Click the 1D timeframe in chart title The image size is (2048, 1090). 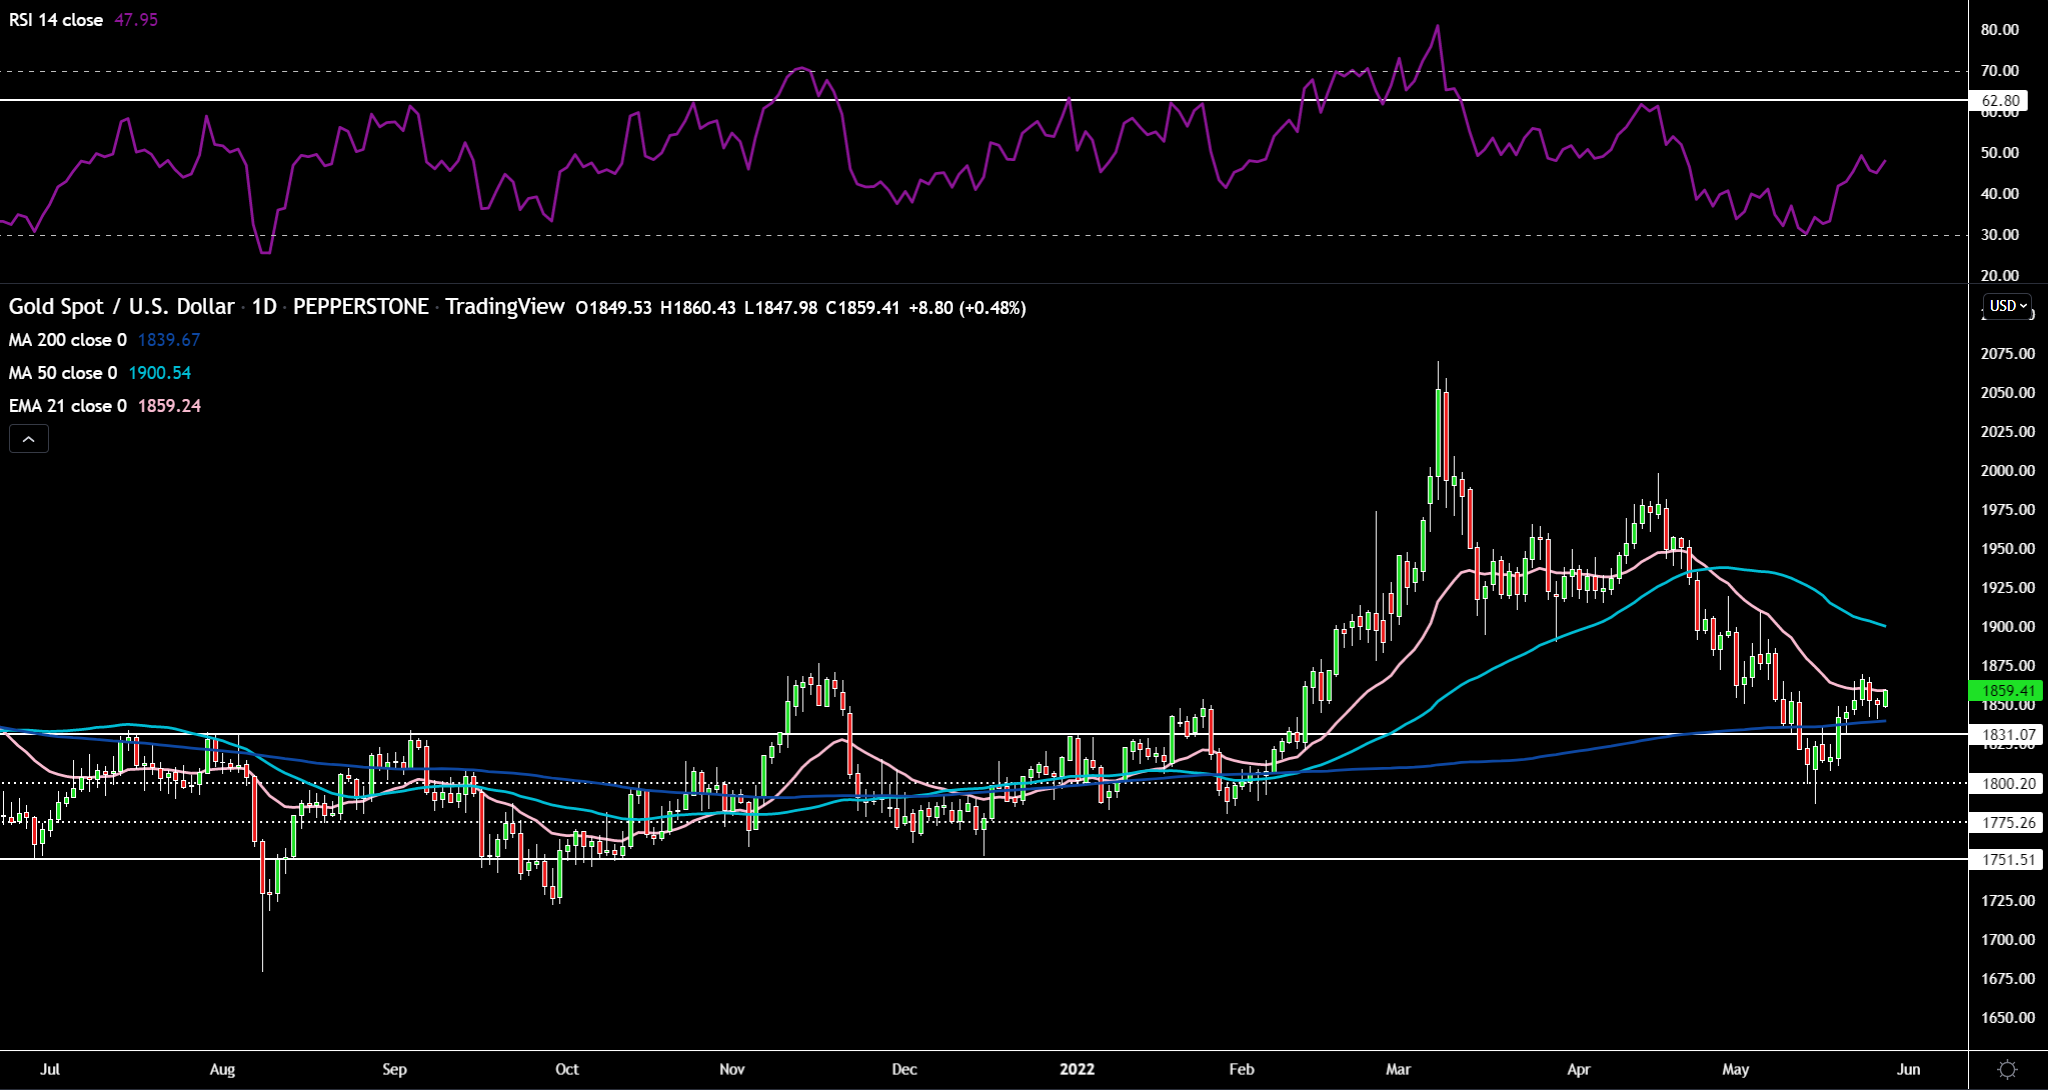point(264,307)
